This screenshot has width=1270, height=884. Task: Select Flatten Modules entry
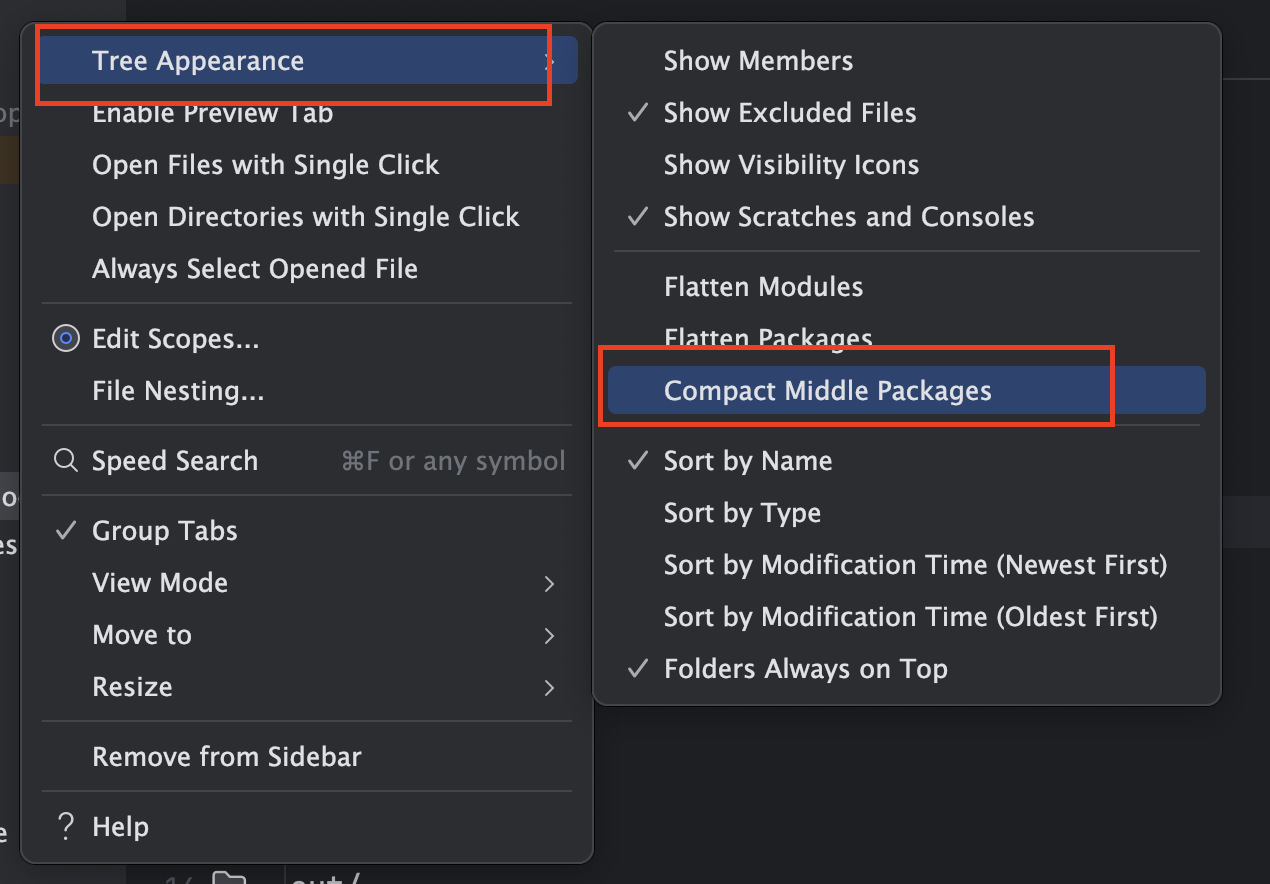pos(763,287)
